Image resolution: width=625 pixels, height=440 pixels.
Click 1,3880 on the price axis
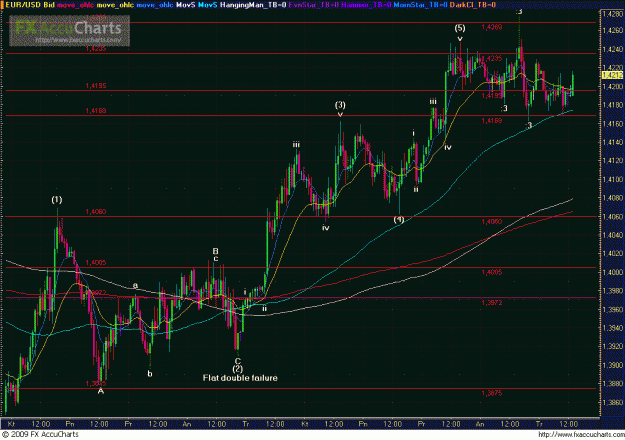point(612,384)
